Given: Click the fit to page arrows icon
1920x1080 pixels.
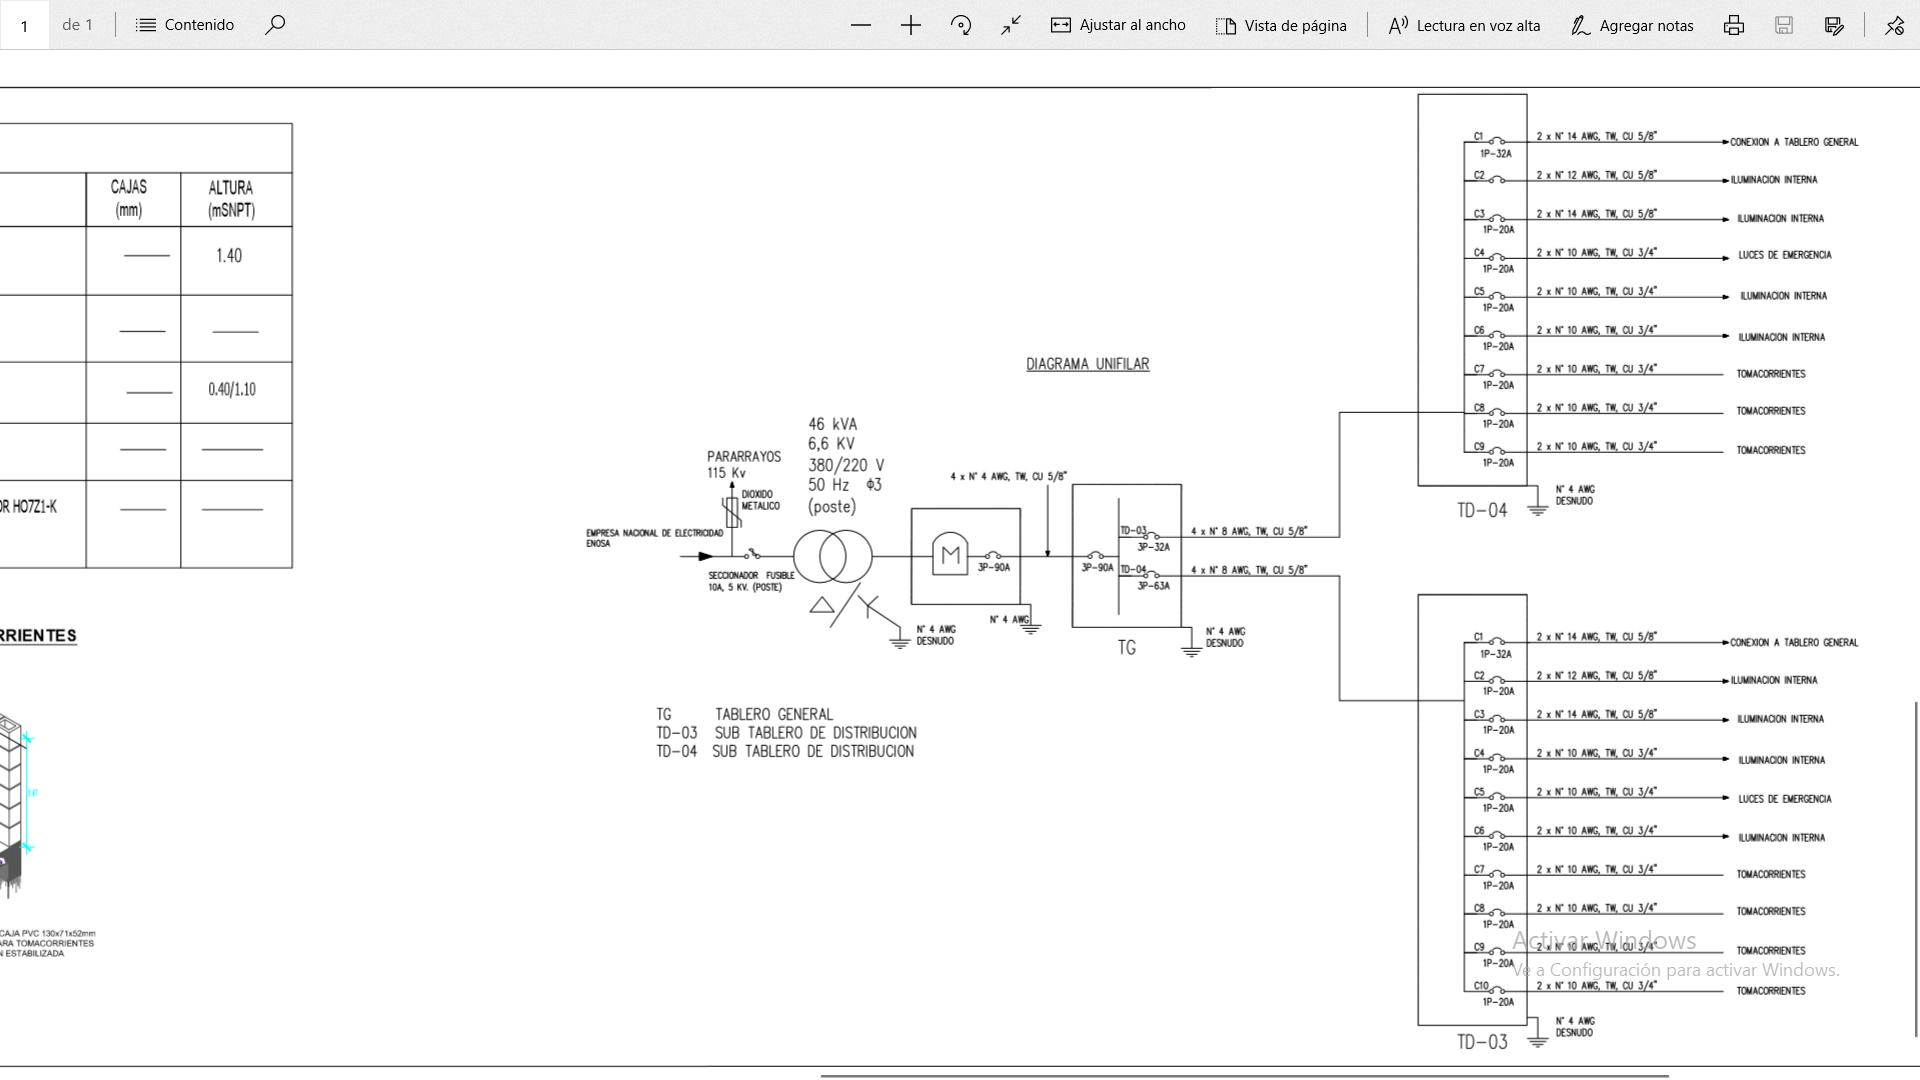Looking at the screenshot, I should [x=1011, y=25].
